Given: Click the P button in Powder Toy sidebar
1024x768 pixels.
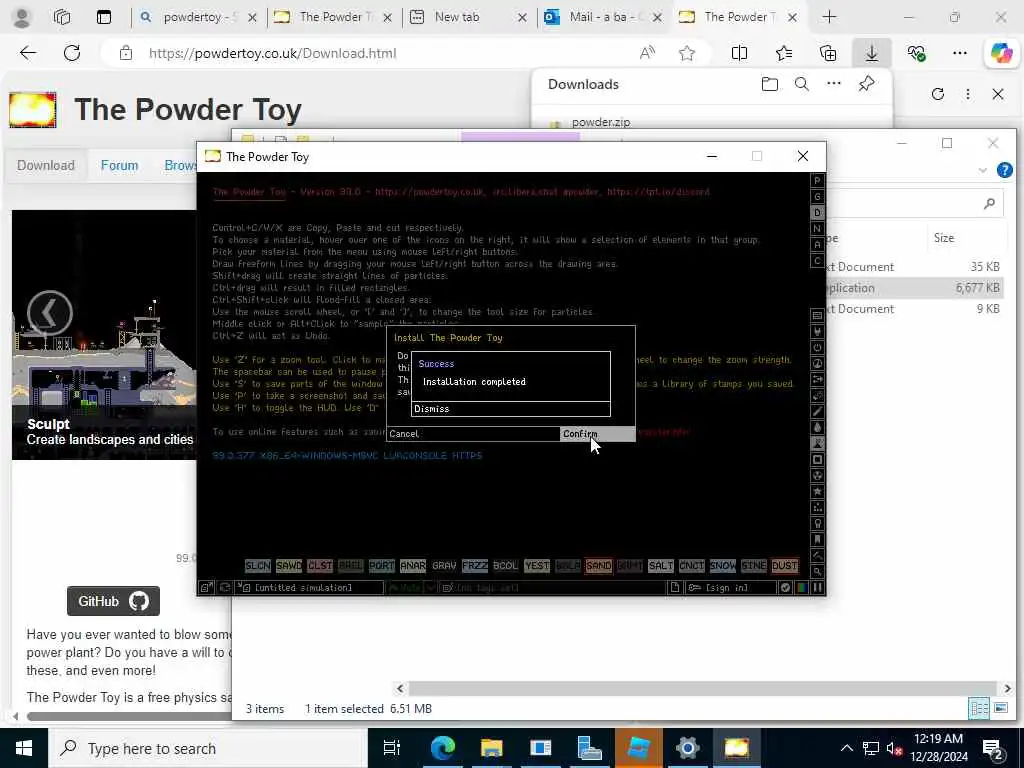Looking at the screenshot, I should 817,180.
